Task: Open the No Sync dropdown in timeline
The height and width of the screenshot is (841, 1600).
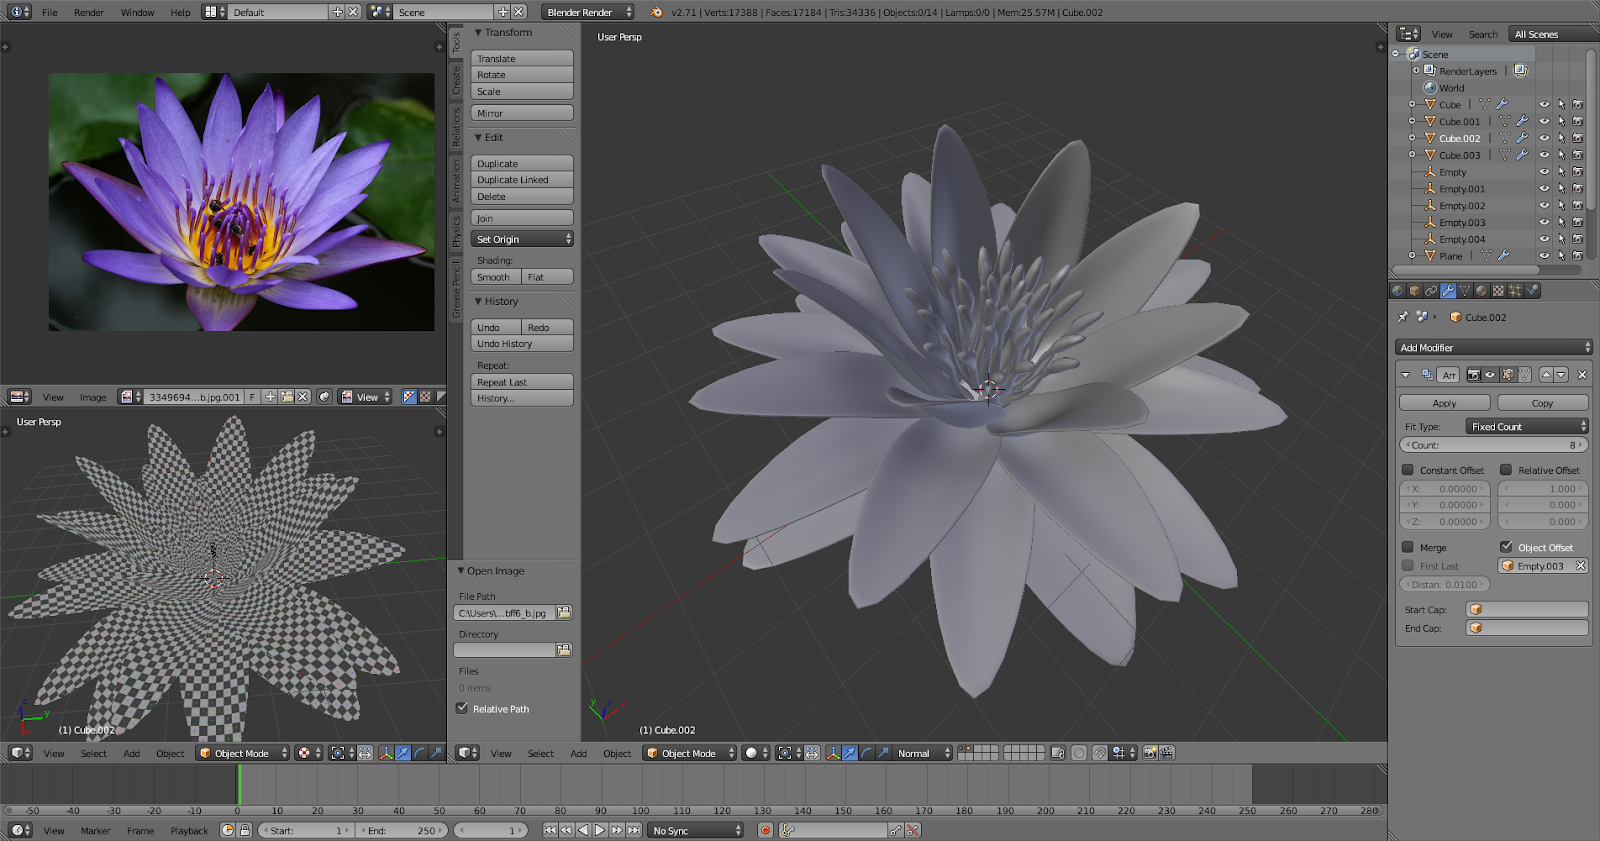Action: 697,830
